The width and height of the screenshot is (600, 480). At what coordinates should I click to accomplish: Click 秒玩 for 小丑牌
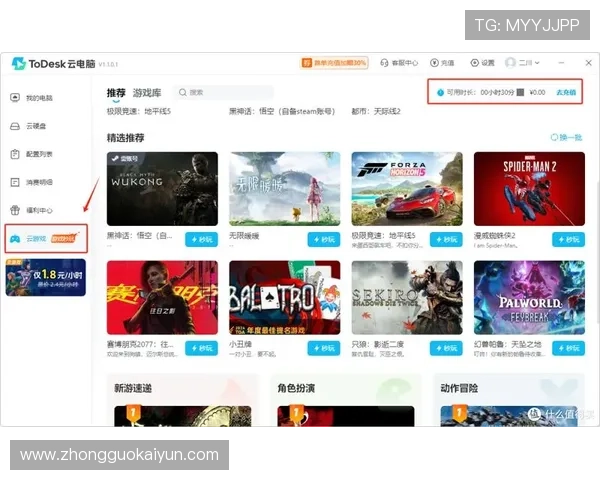pyautogui.click(x=324, y=348)
